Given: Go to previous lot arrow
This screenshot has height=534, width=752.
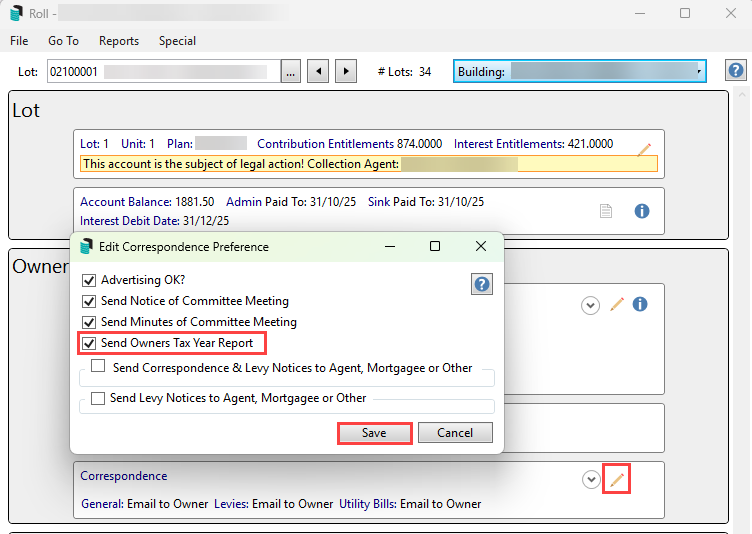Looking at the screenshot, I should pos(318,71).
